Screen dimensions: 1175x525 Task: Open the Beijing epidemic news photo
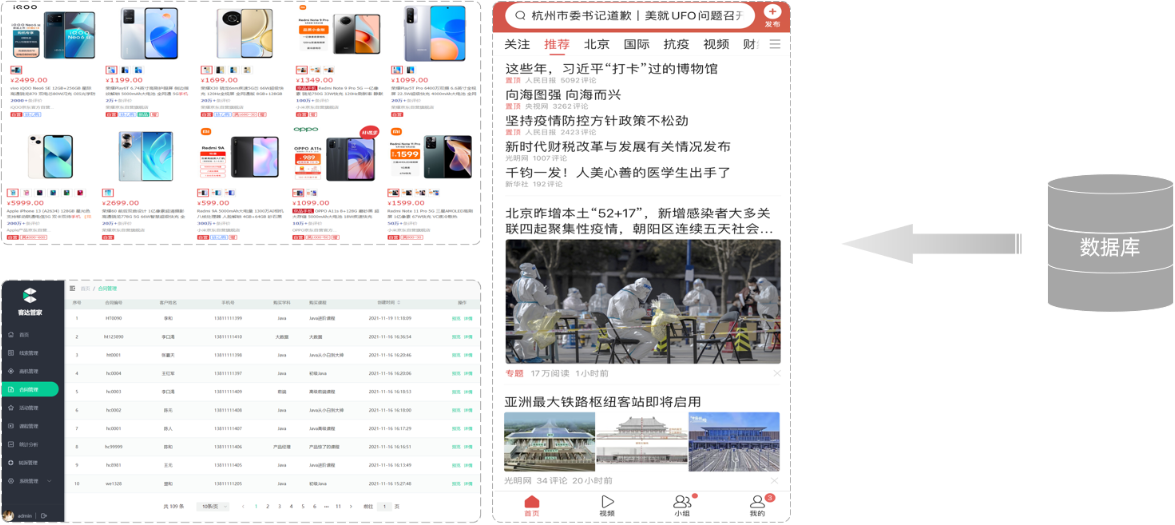642,301
